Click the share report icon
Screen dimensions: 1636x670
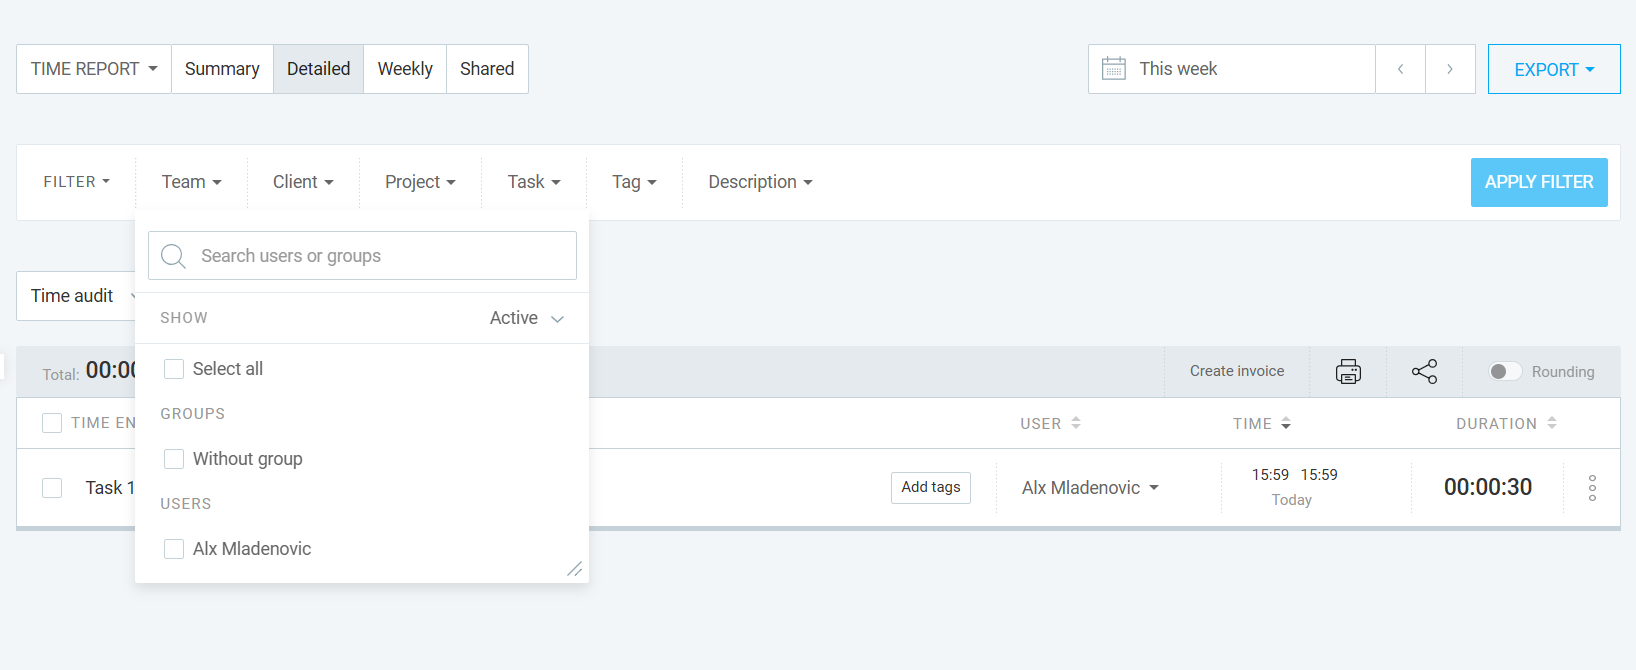[x=1424, y=371]
